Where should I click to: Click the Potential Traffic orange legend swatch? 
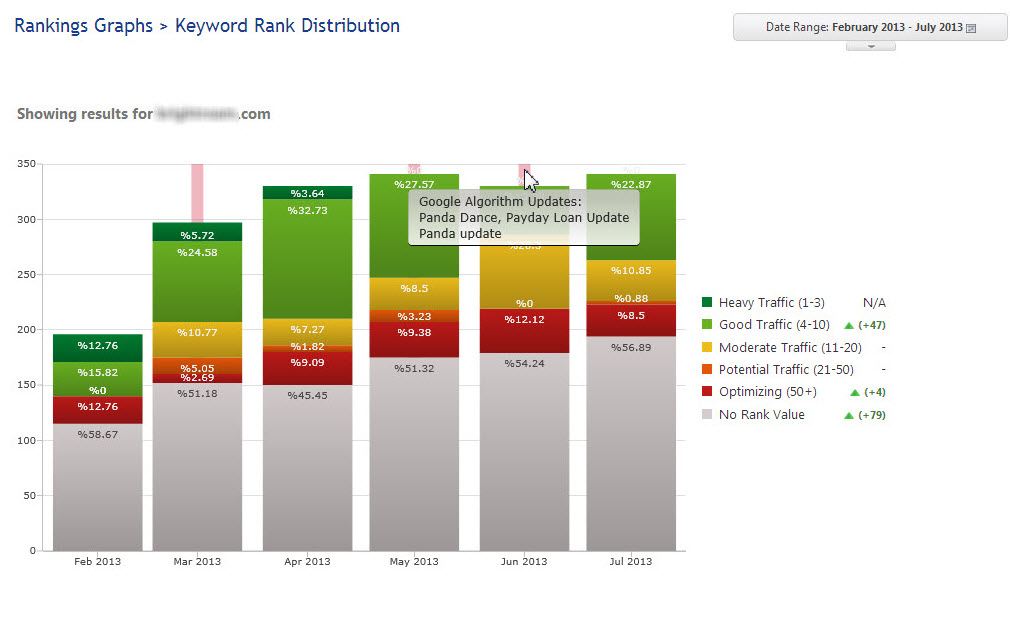(x=707, y=370)
